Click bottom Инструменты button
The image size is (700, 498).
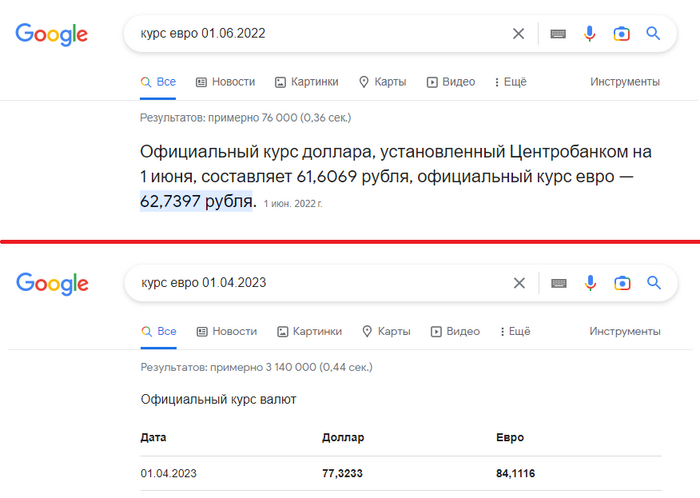click(625, 331)
